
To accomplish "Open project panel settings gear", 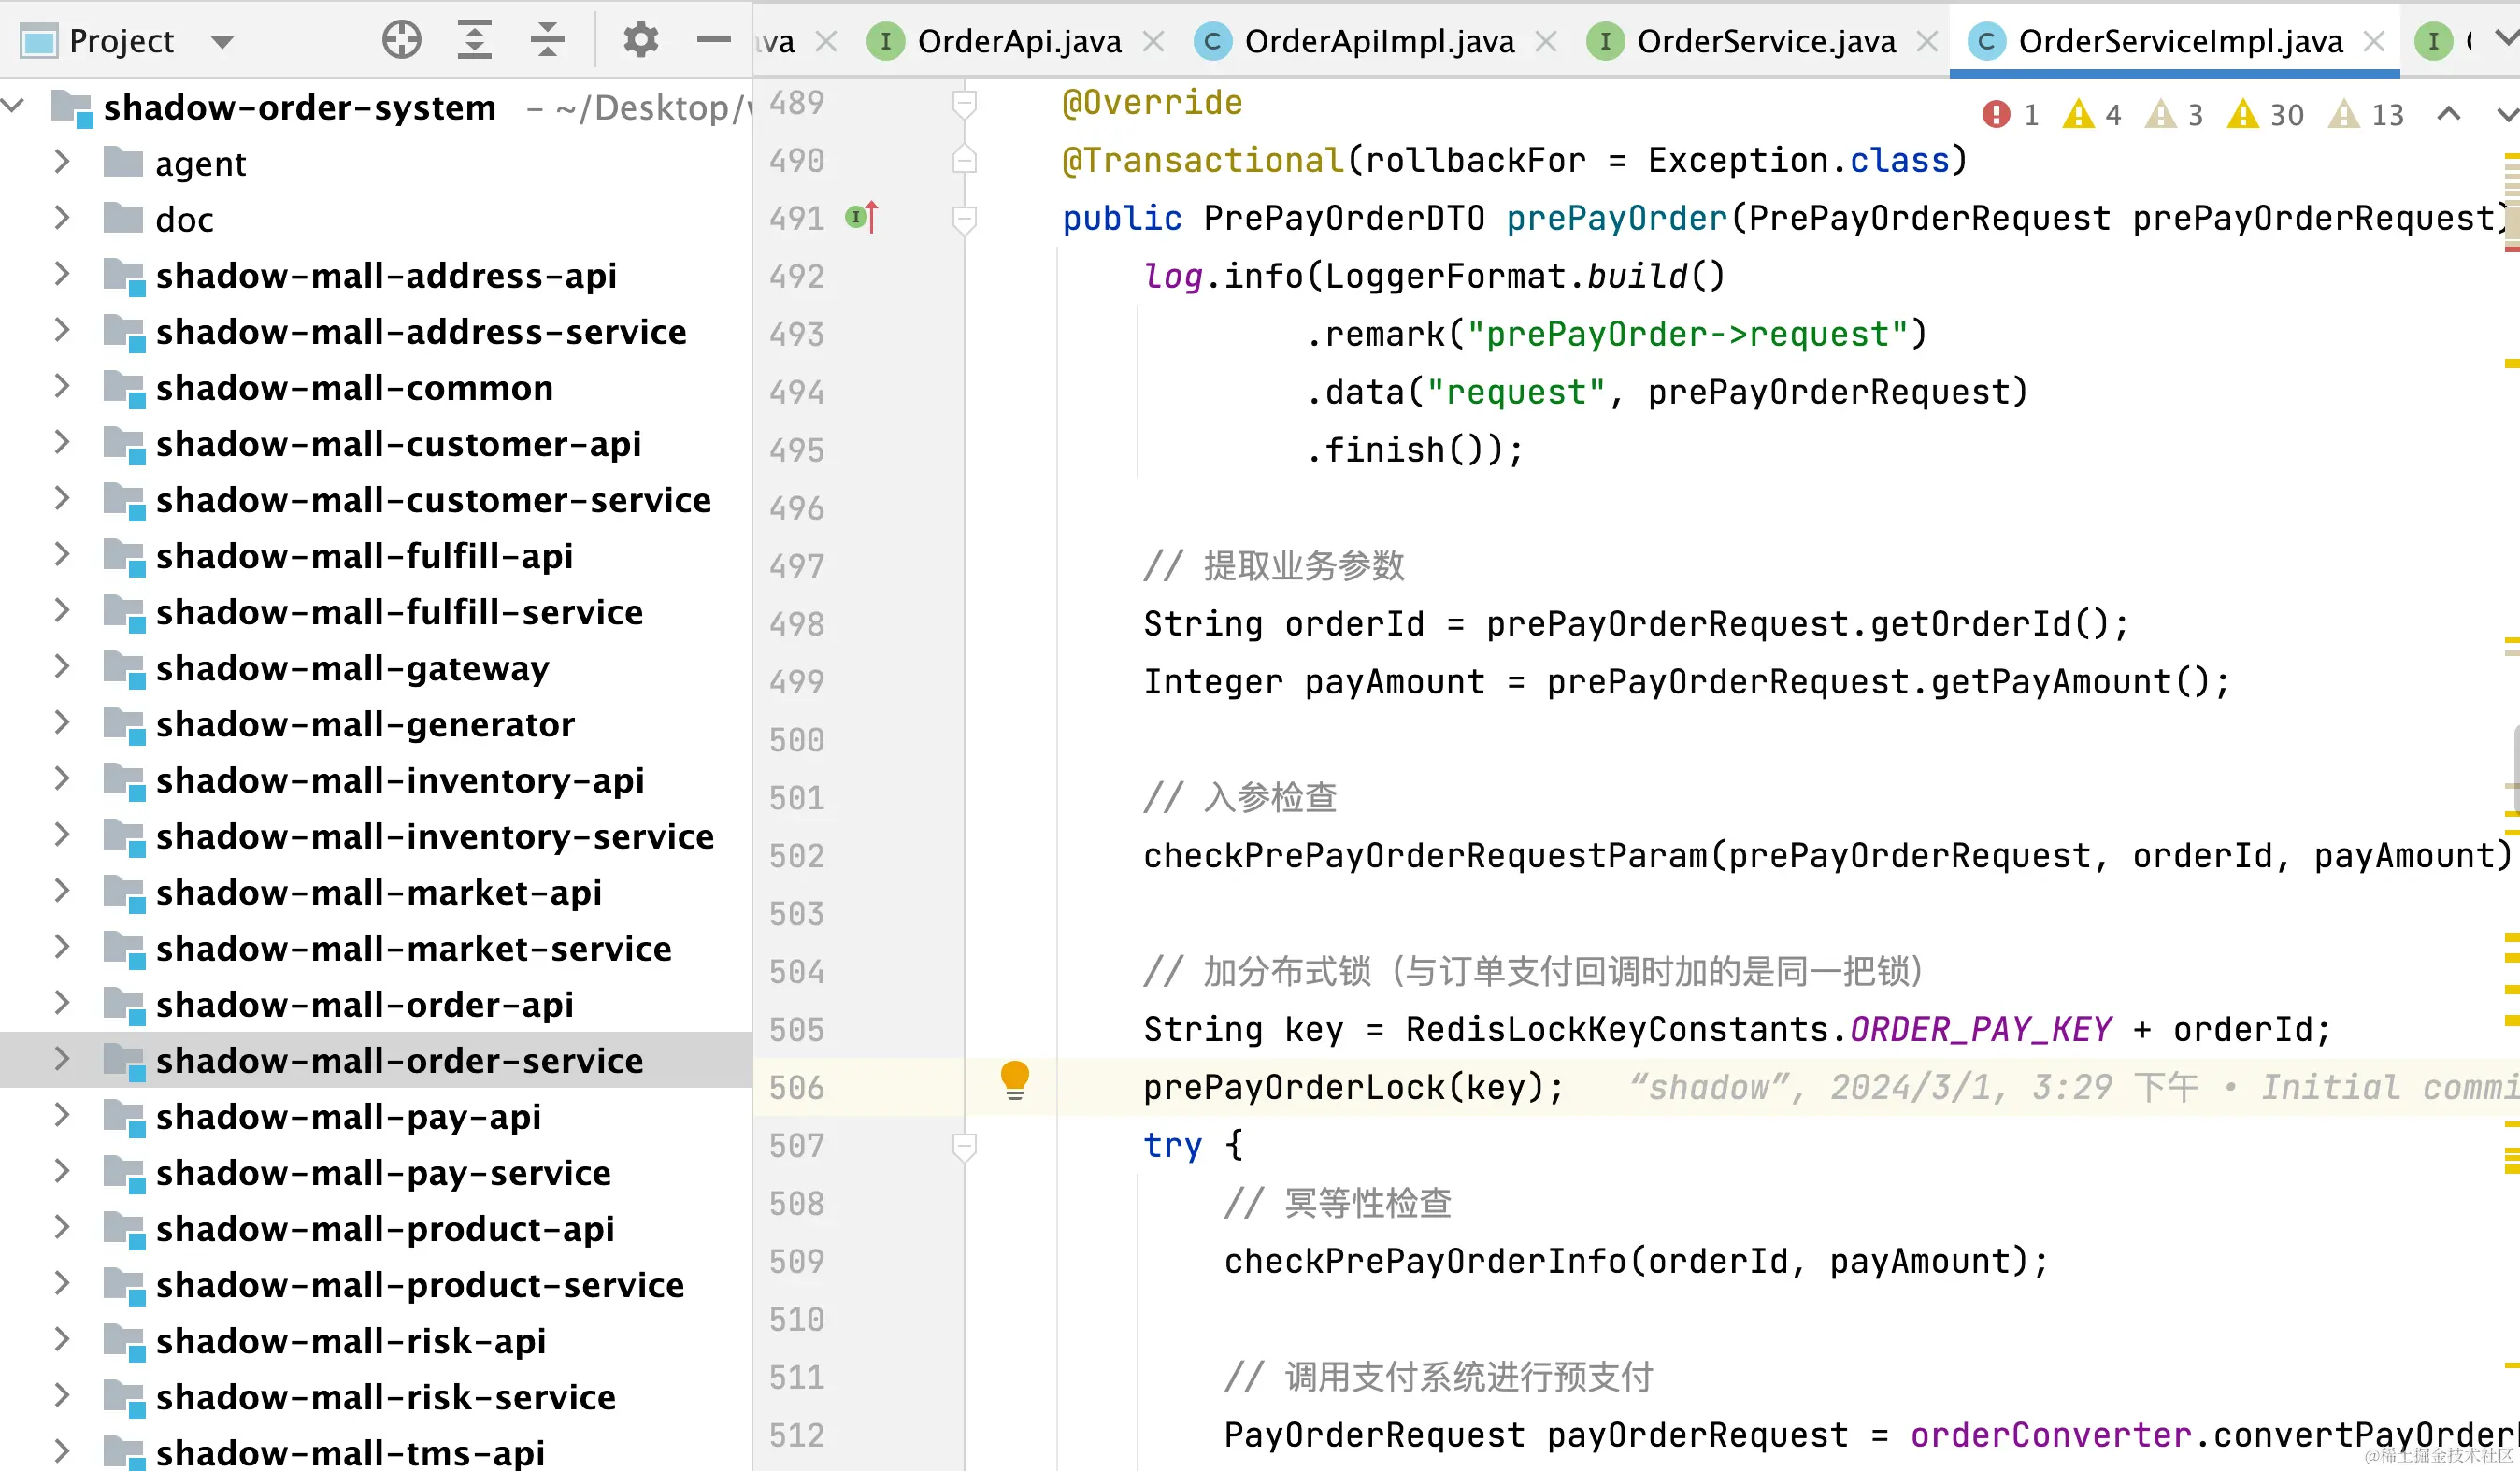I will (x=640, y=40).
